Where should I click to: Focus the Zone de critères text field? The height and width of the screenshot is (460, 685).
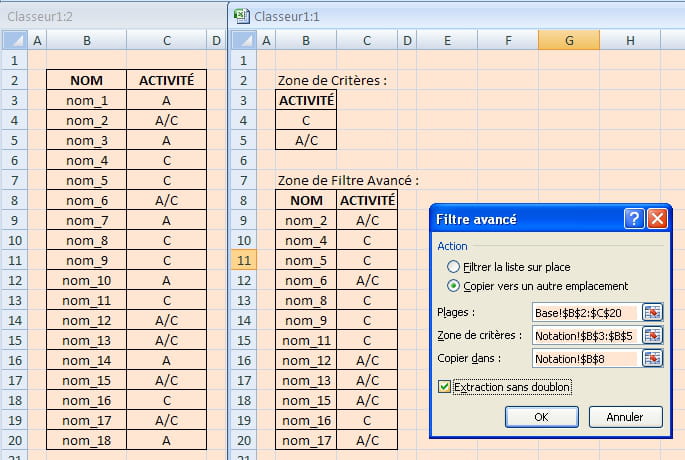point(586,335)
